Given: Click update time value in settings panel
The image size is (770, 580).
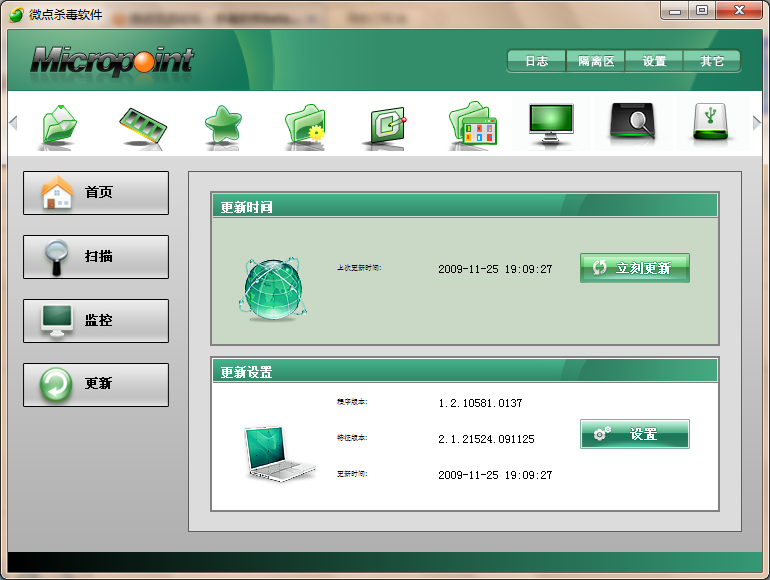Looking at the screenshot, I should click(495, 475).
